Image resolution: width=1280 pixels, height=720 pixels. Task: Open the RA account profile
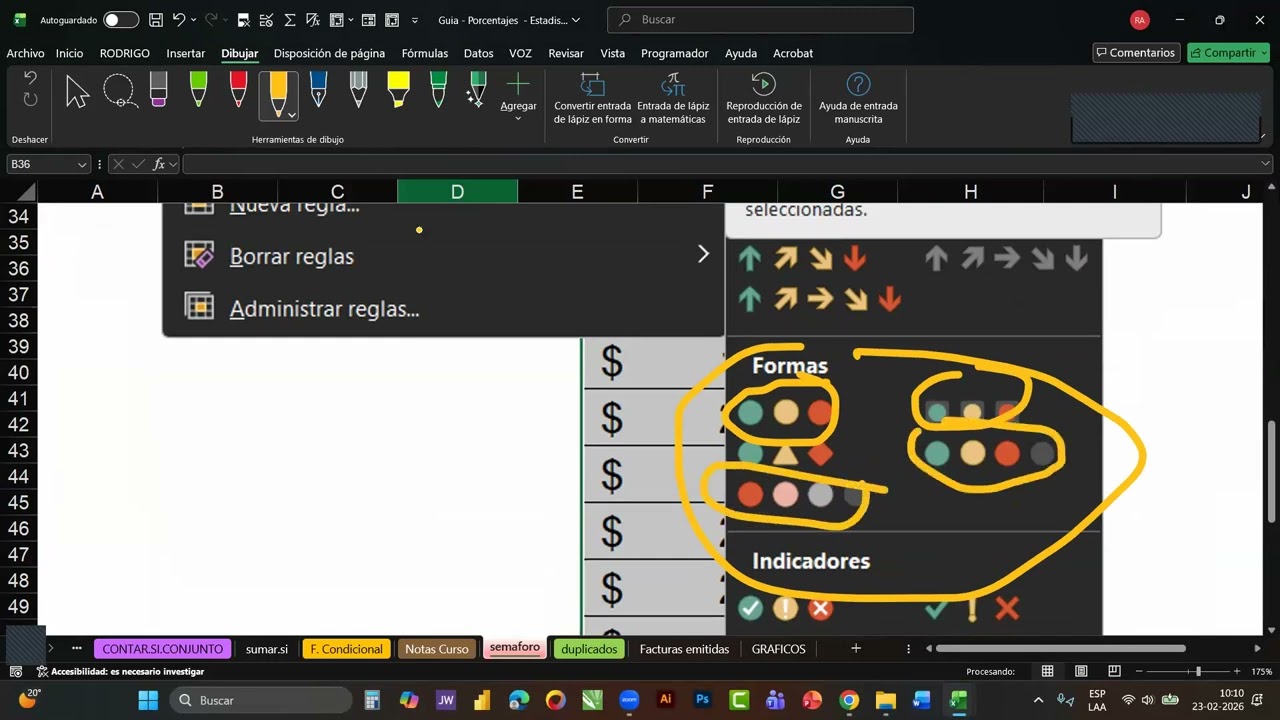click(1139, 20)
